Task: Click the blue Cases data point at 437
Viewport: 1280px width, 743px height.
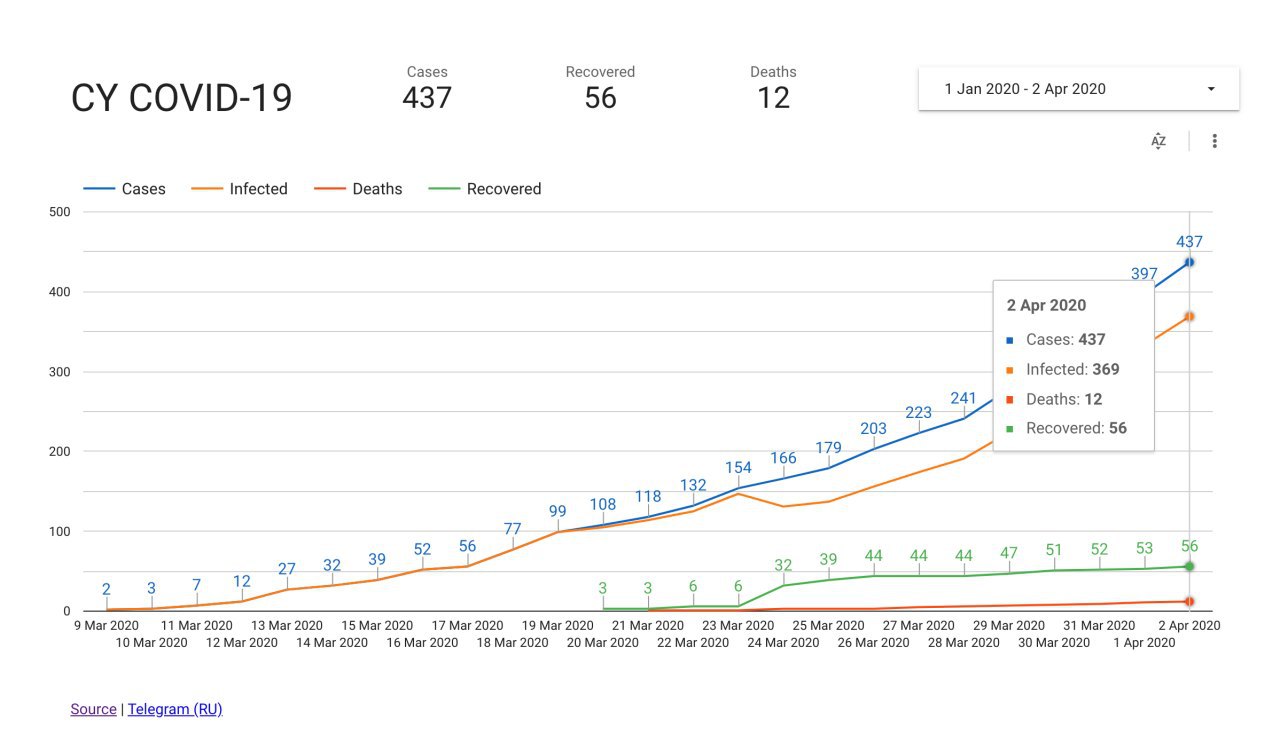Action: coord(1189,262)
